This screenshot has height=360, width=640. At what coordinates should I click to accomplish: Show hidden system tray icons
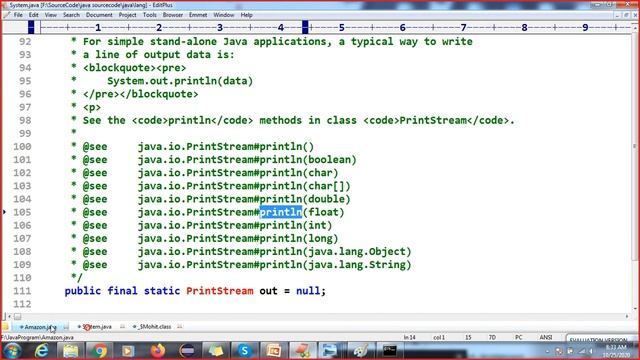(x=548, y=351)
